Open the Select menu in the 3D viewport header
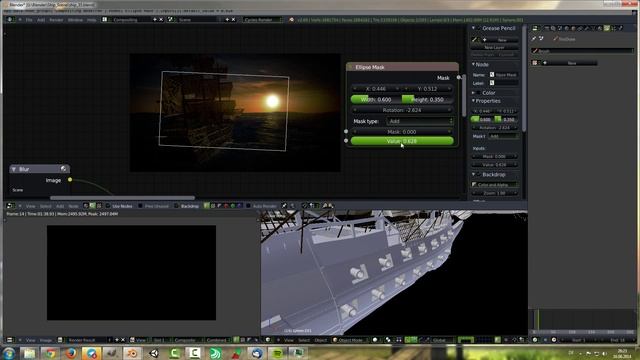The image size is (640, 360). tap(304, 340)
